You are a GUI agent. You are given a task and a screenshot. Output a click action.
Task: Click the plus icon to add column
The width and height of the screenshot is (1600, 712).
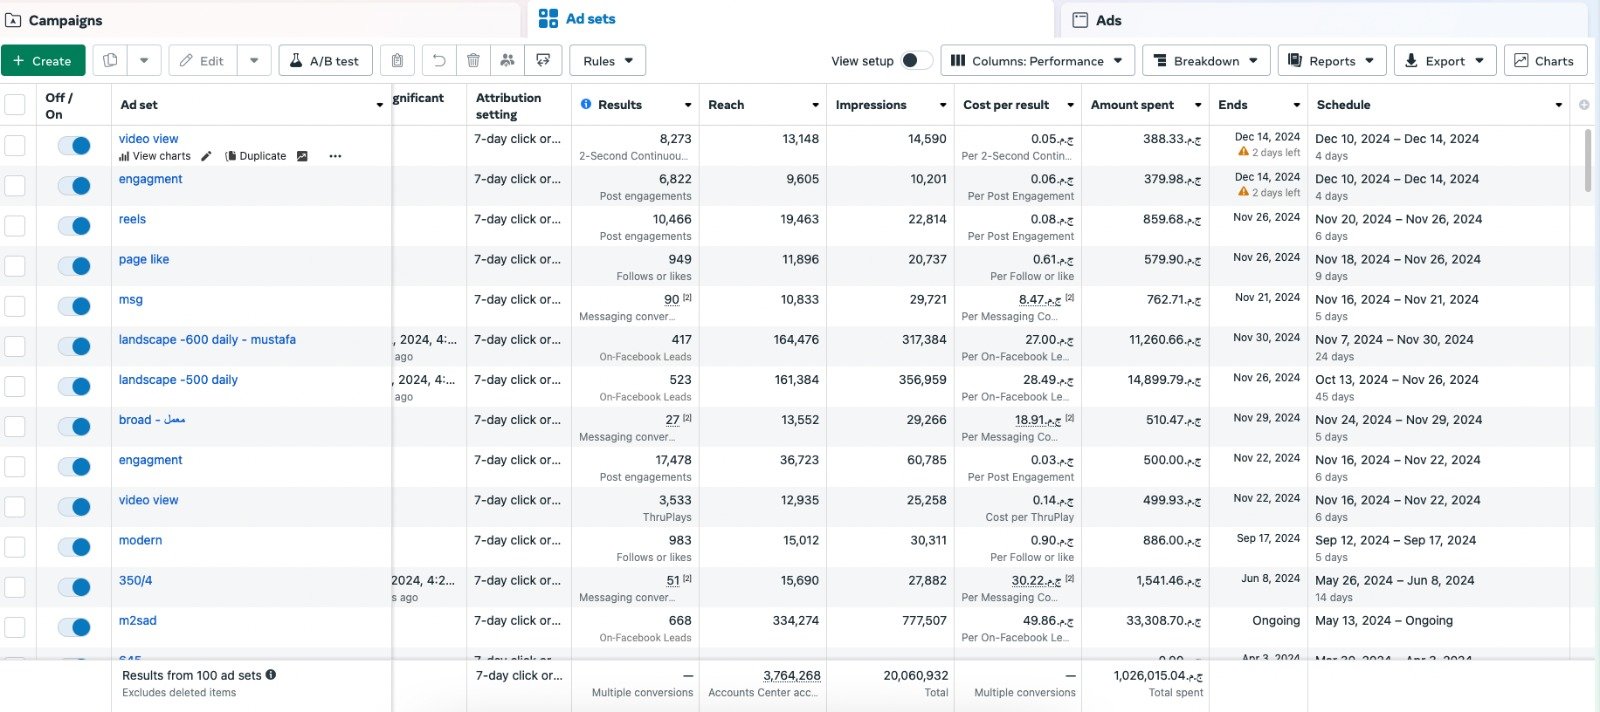(1583, 105)
